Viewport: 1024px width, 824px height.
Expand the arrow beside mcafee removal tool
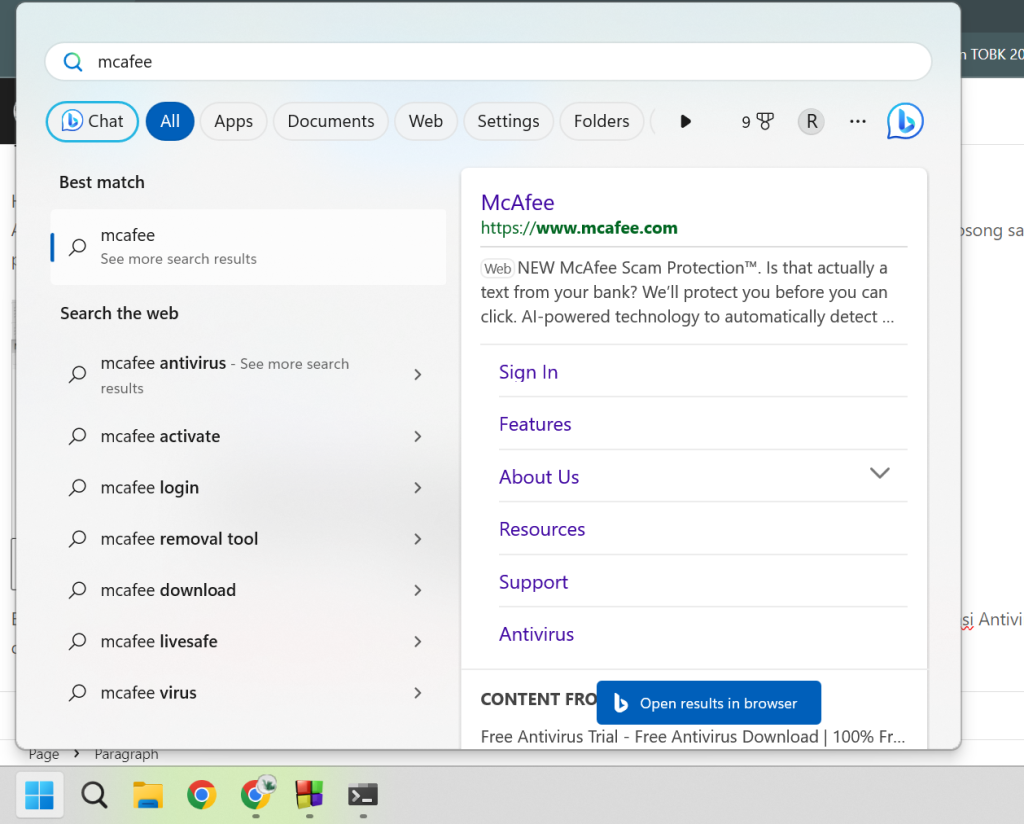[418, 539]
